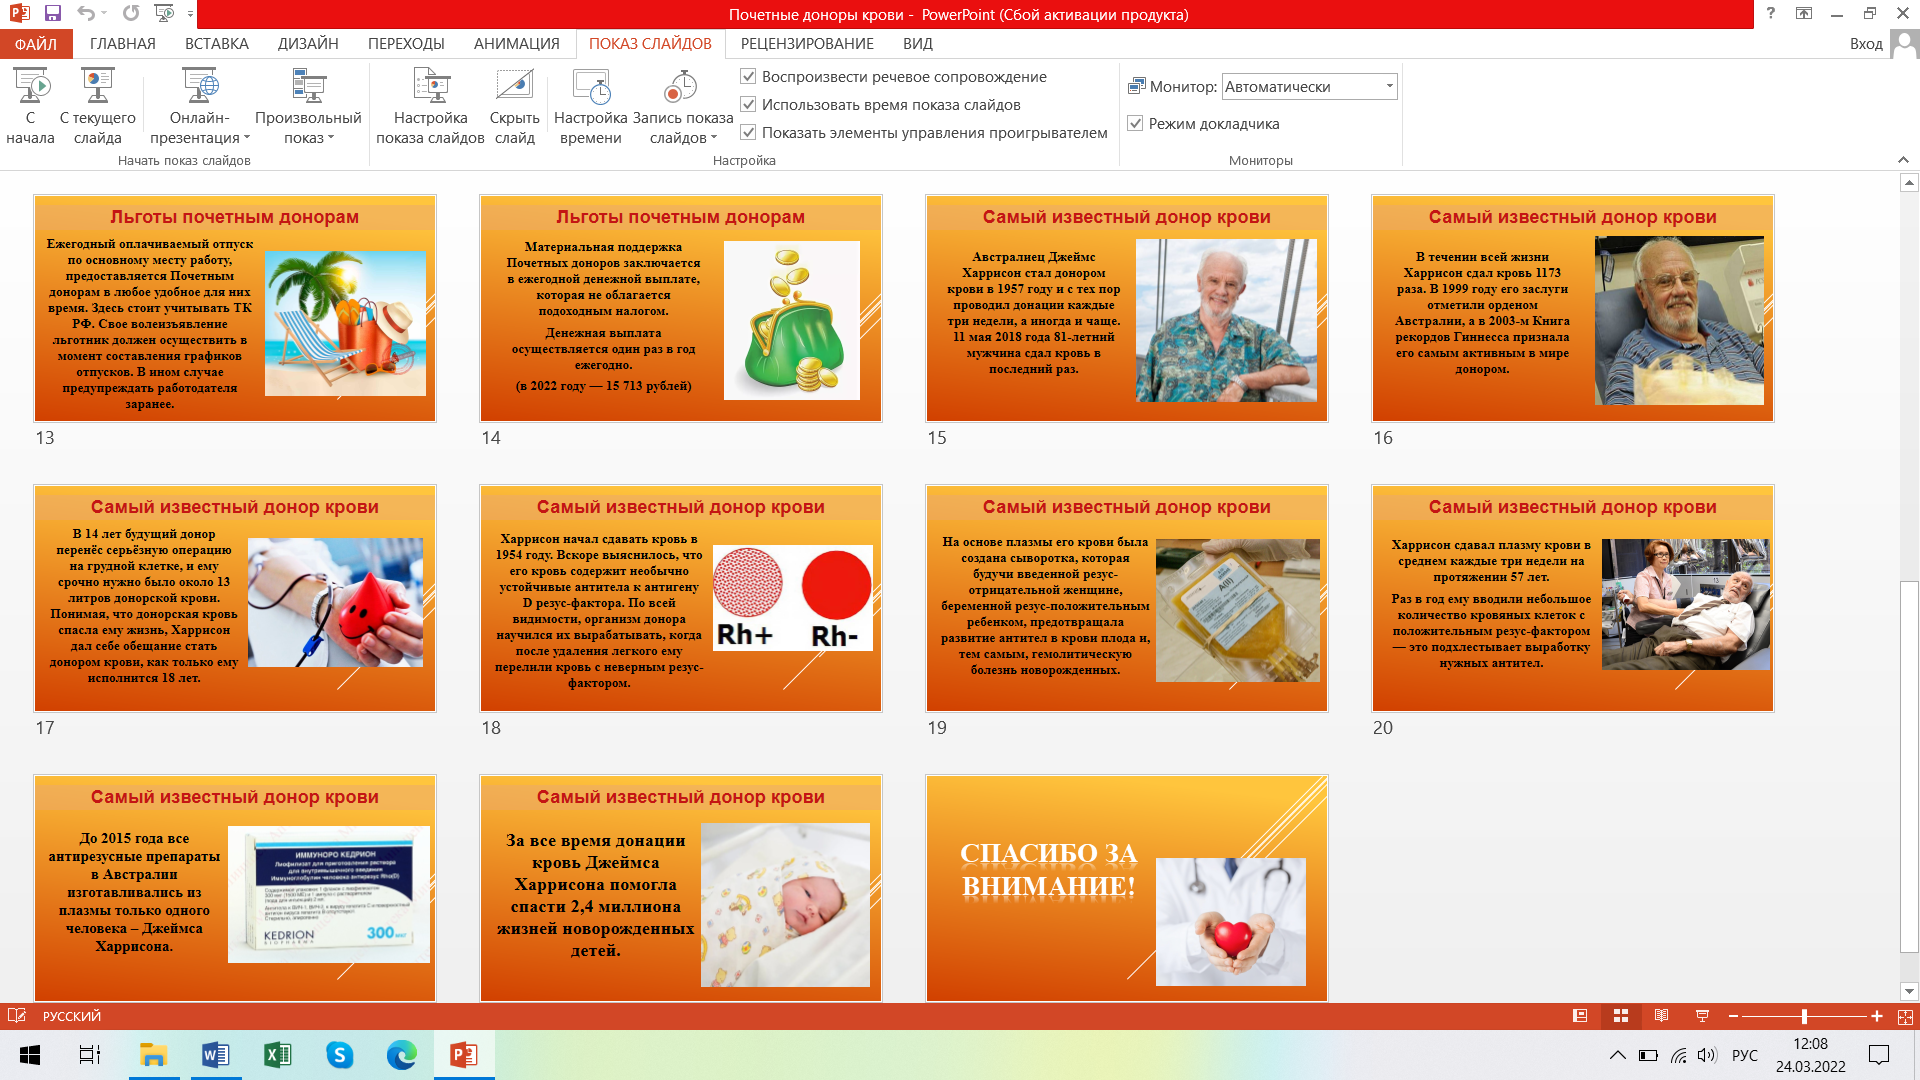Open the spell check status icon

coord(17,1016)
